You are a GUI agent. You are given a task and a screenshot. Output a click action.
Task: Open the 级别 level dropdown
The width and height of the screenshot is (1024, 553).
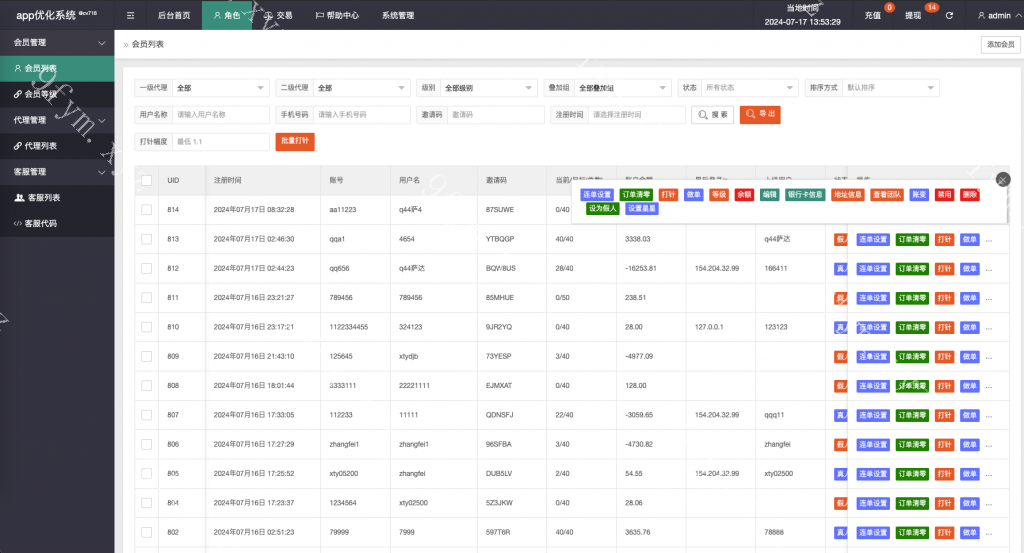click(x=488, y=87)
